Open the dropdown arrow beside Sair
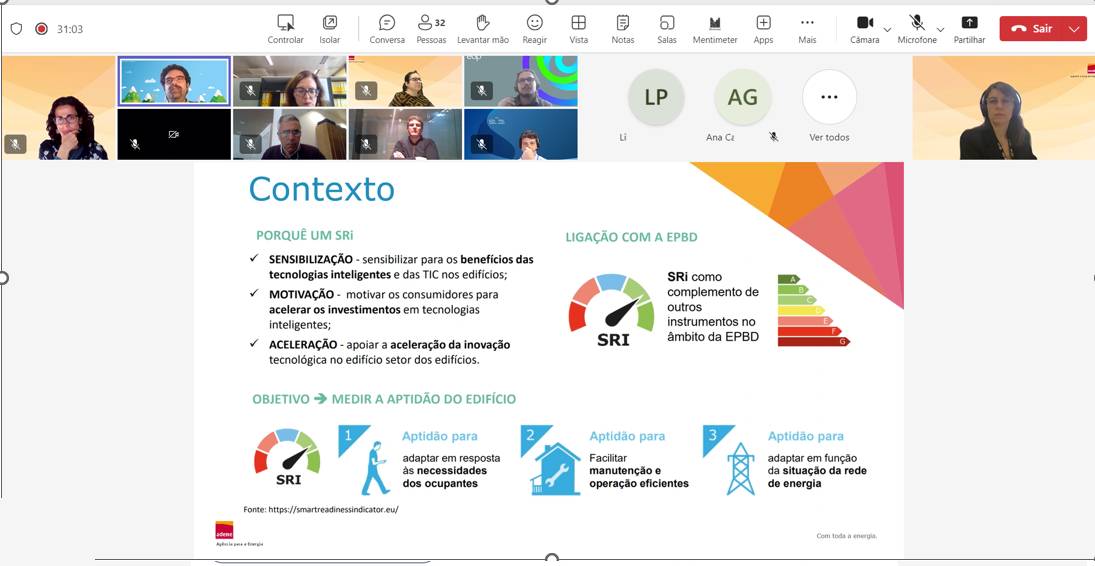1095x566 pixels. pyautogui.click(x=1075, y=29)
